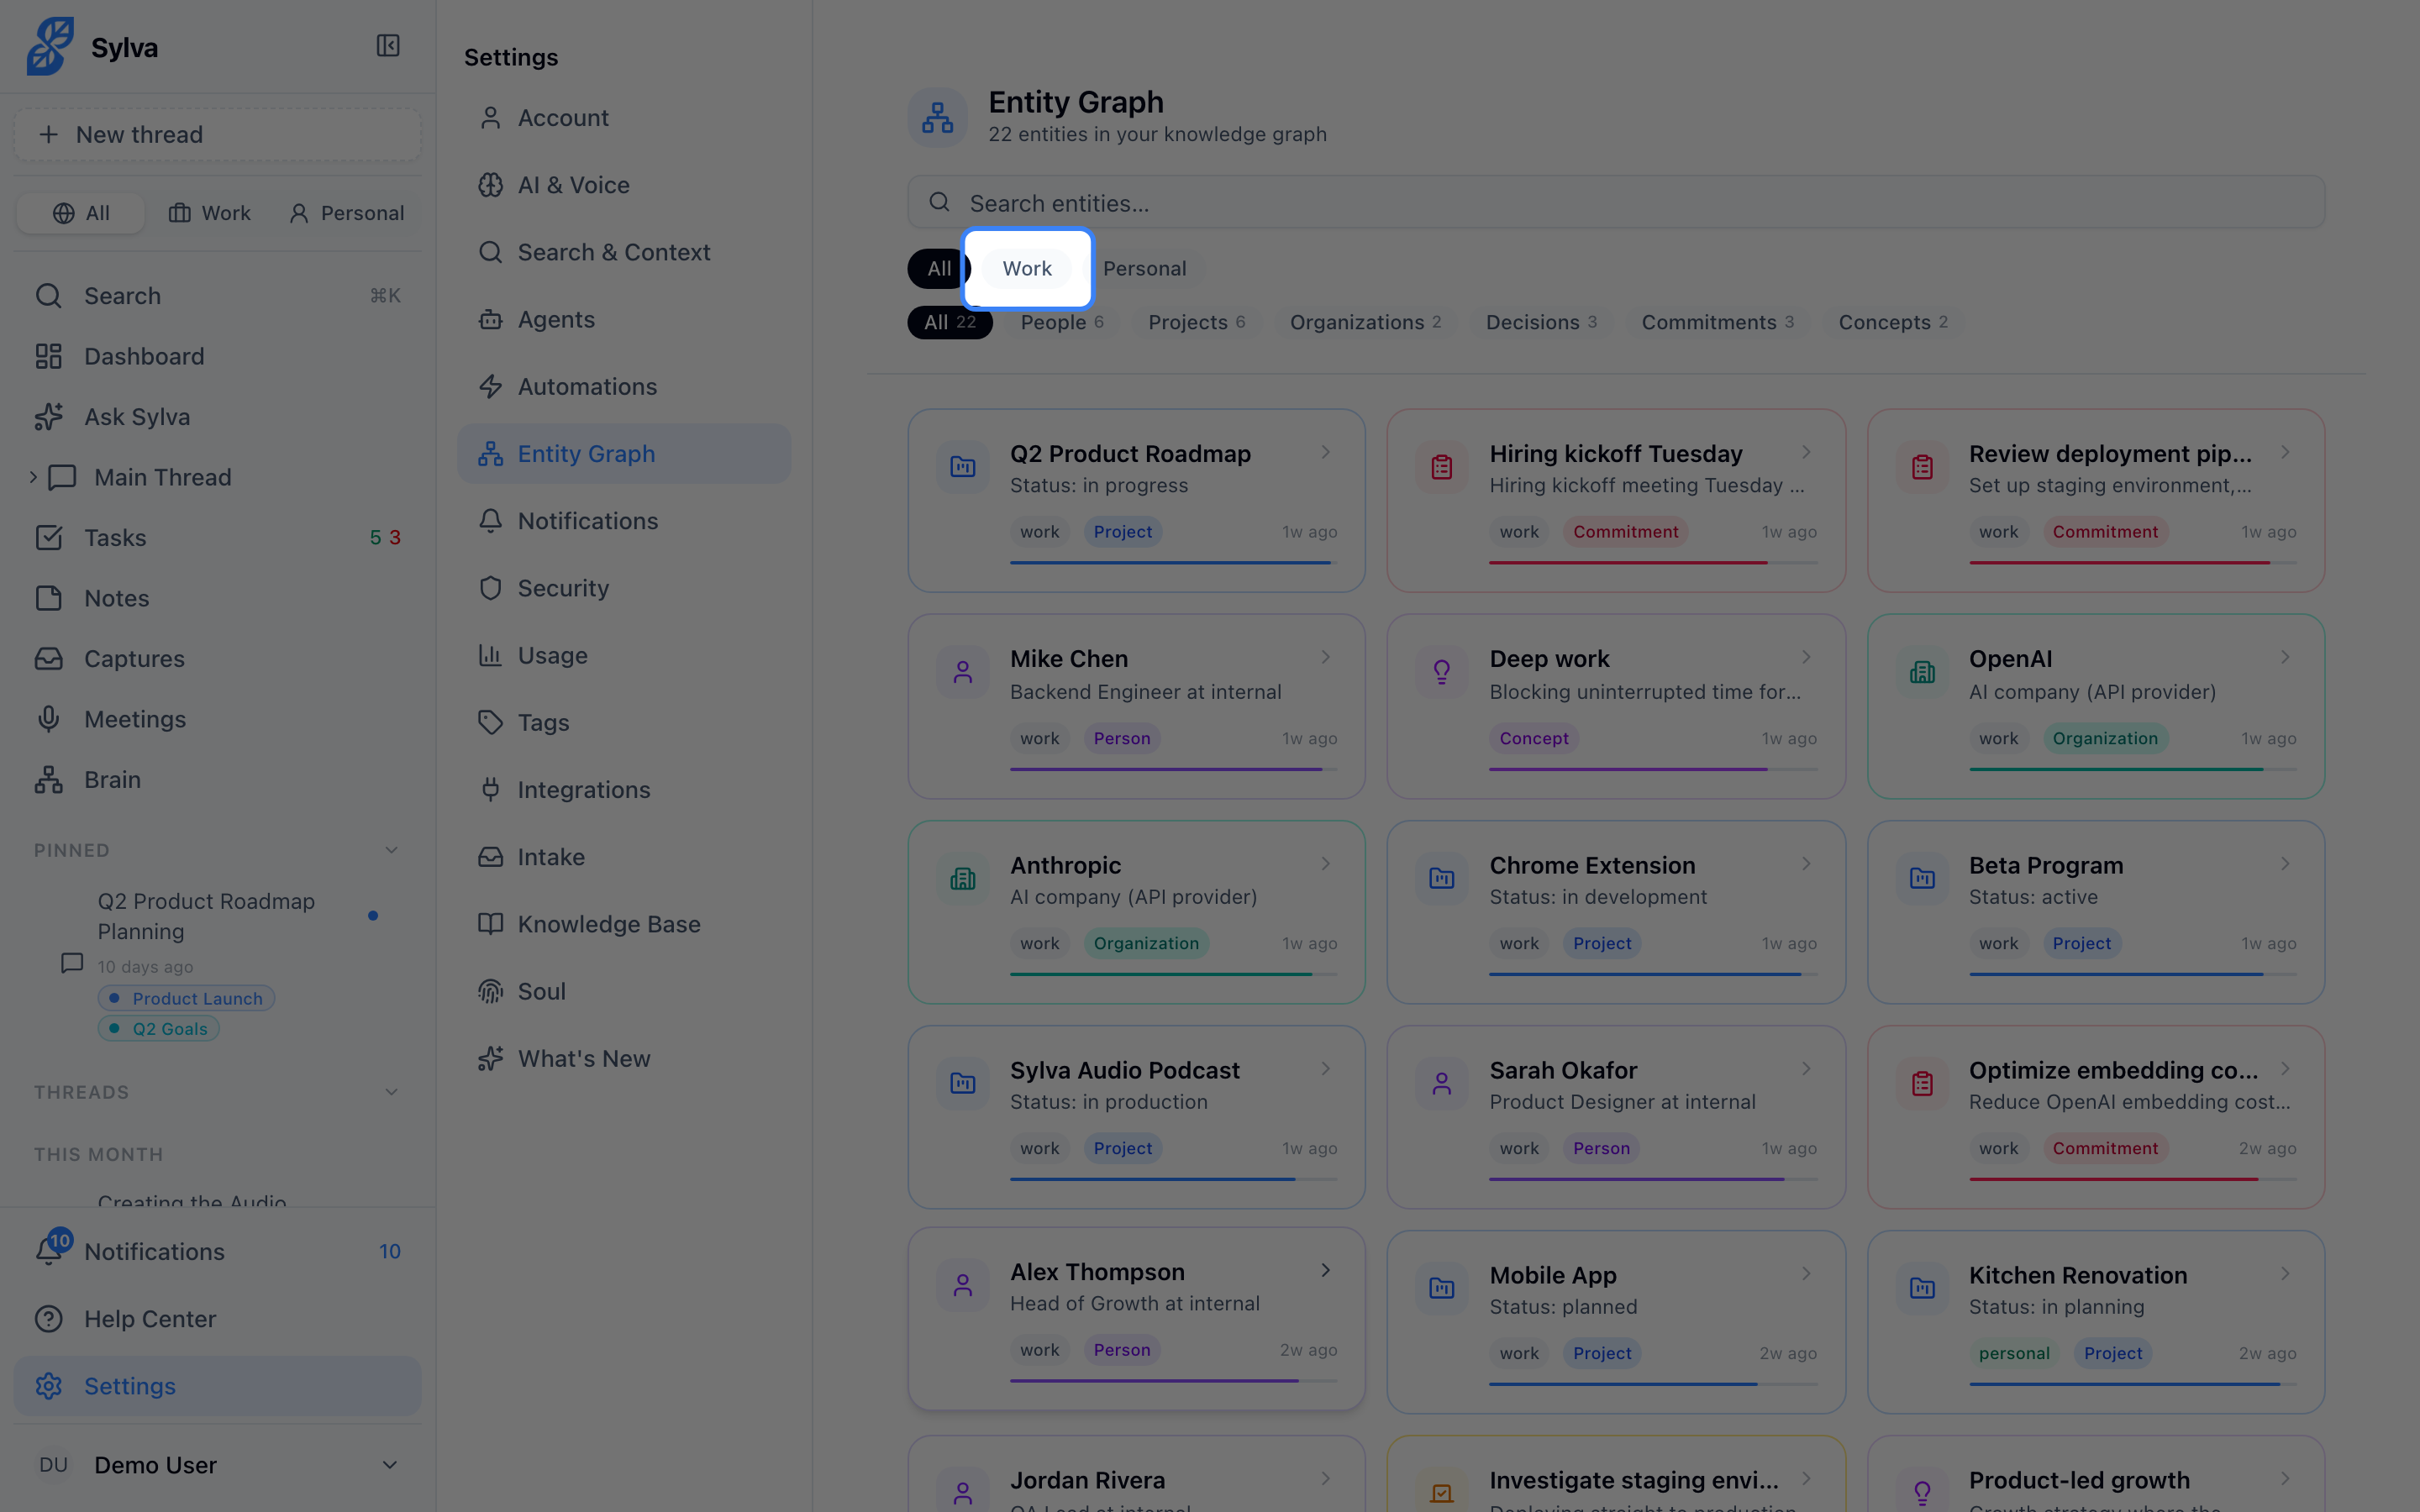Open Beta Program card chevron
Image resolution: width=2420 pixels, height=1512 pixels.
2285,863
